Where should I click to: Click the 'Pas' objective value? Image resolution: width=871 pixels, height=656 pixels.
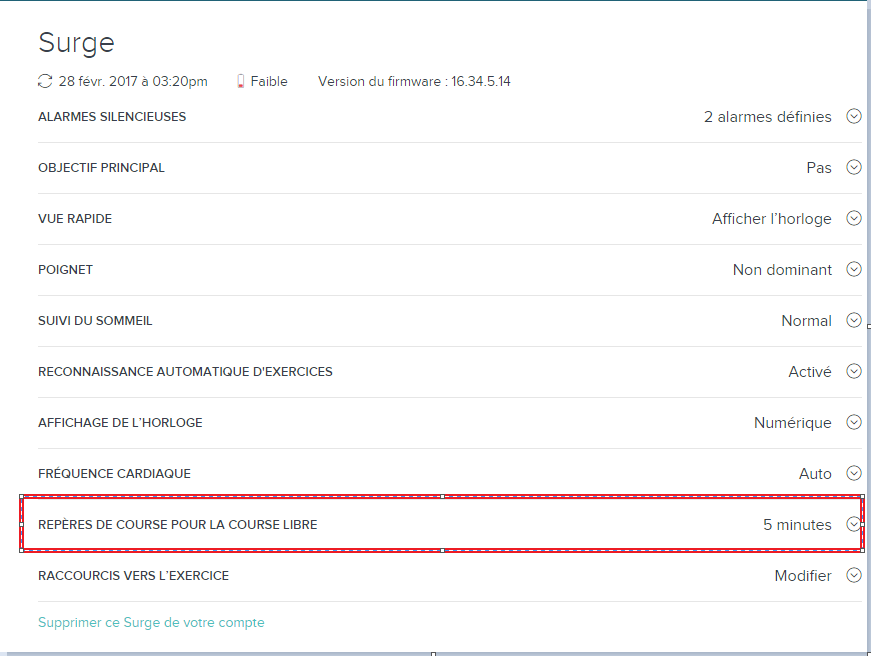[819, 168]
